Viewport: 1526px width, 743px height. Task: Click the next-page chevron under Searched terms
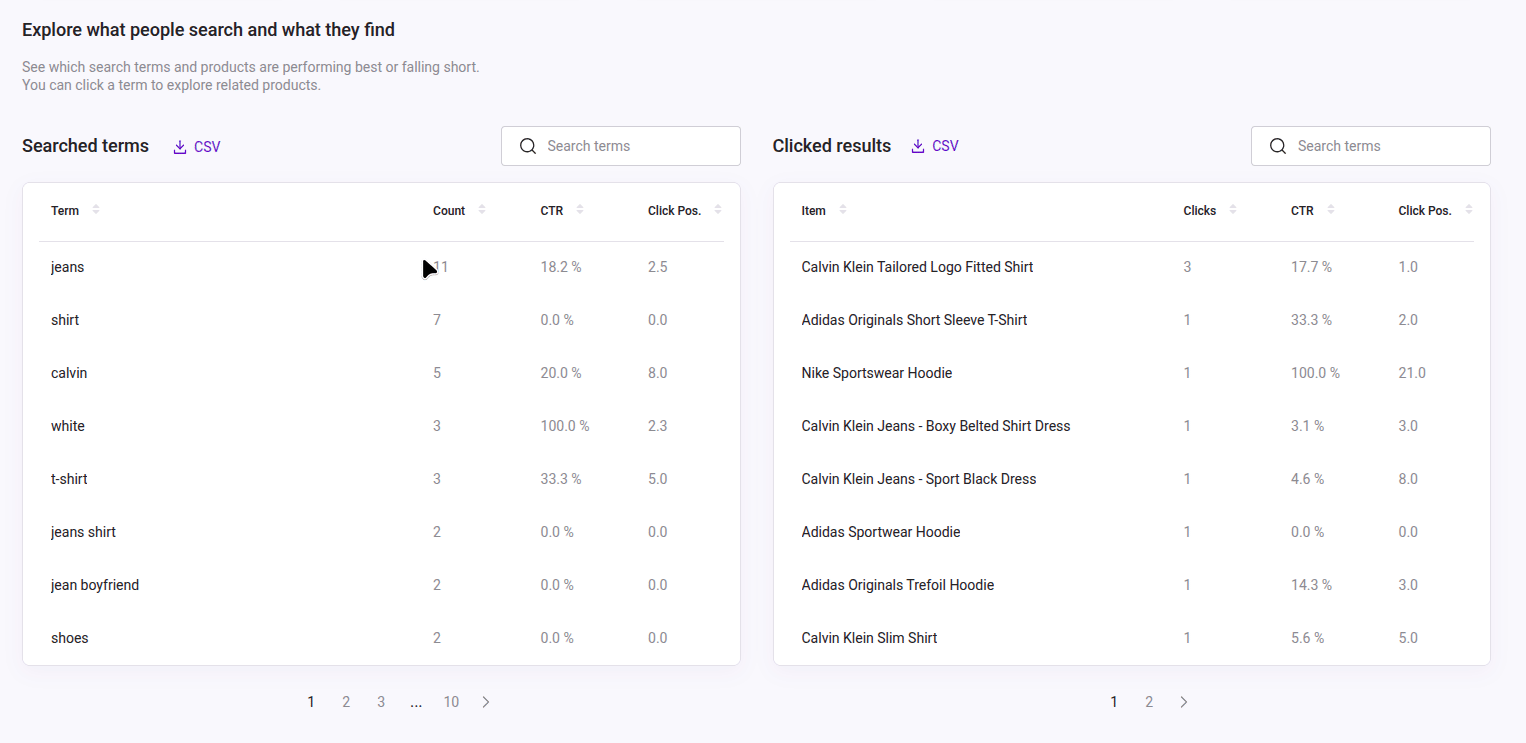point(486,701)
